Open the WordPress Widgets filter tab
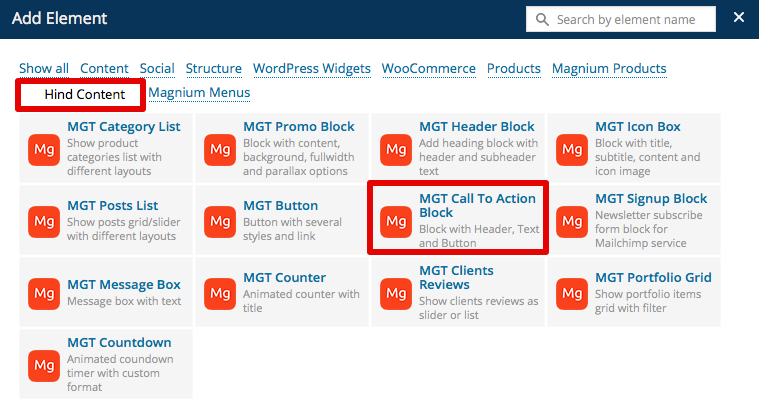Image resolution: width=759 pixels, height=418 pixels. [x=311, y=68]
